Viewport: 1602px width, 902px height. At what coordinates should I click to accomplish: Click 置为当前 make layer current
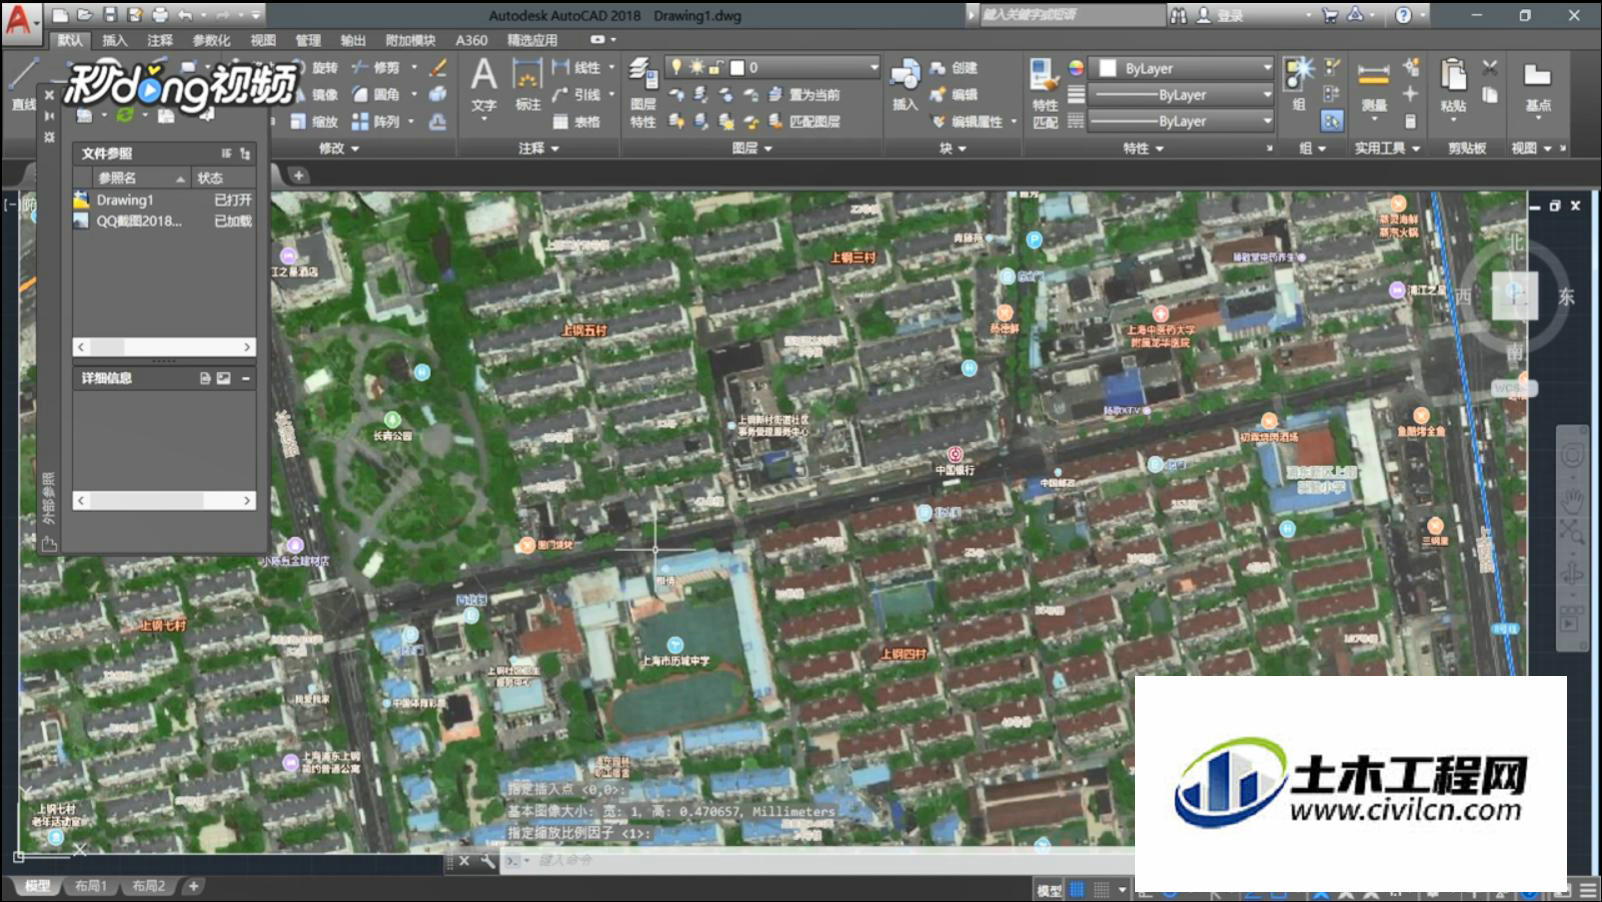coord(803,94)
